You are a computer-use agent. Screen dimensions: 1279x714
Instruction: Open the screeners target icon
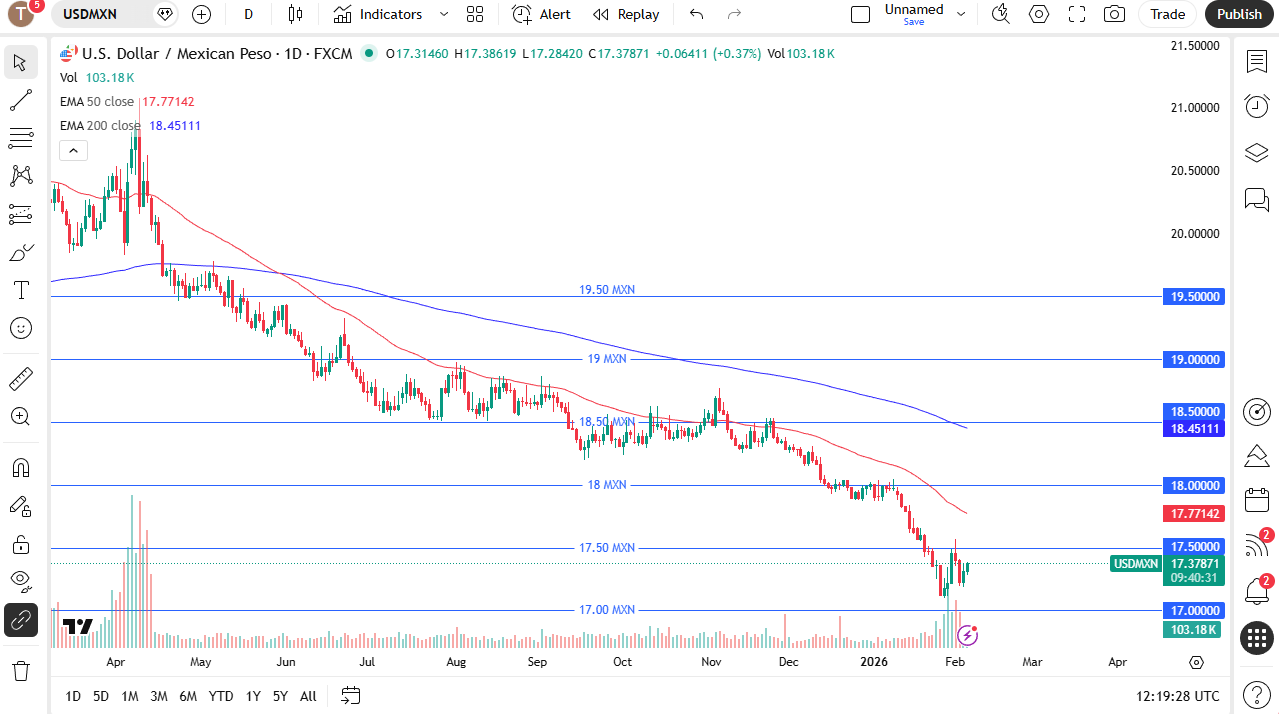(1257, 411)
